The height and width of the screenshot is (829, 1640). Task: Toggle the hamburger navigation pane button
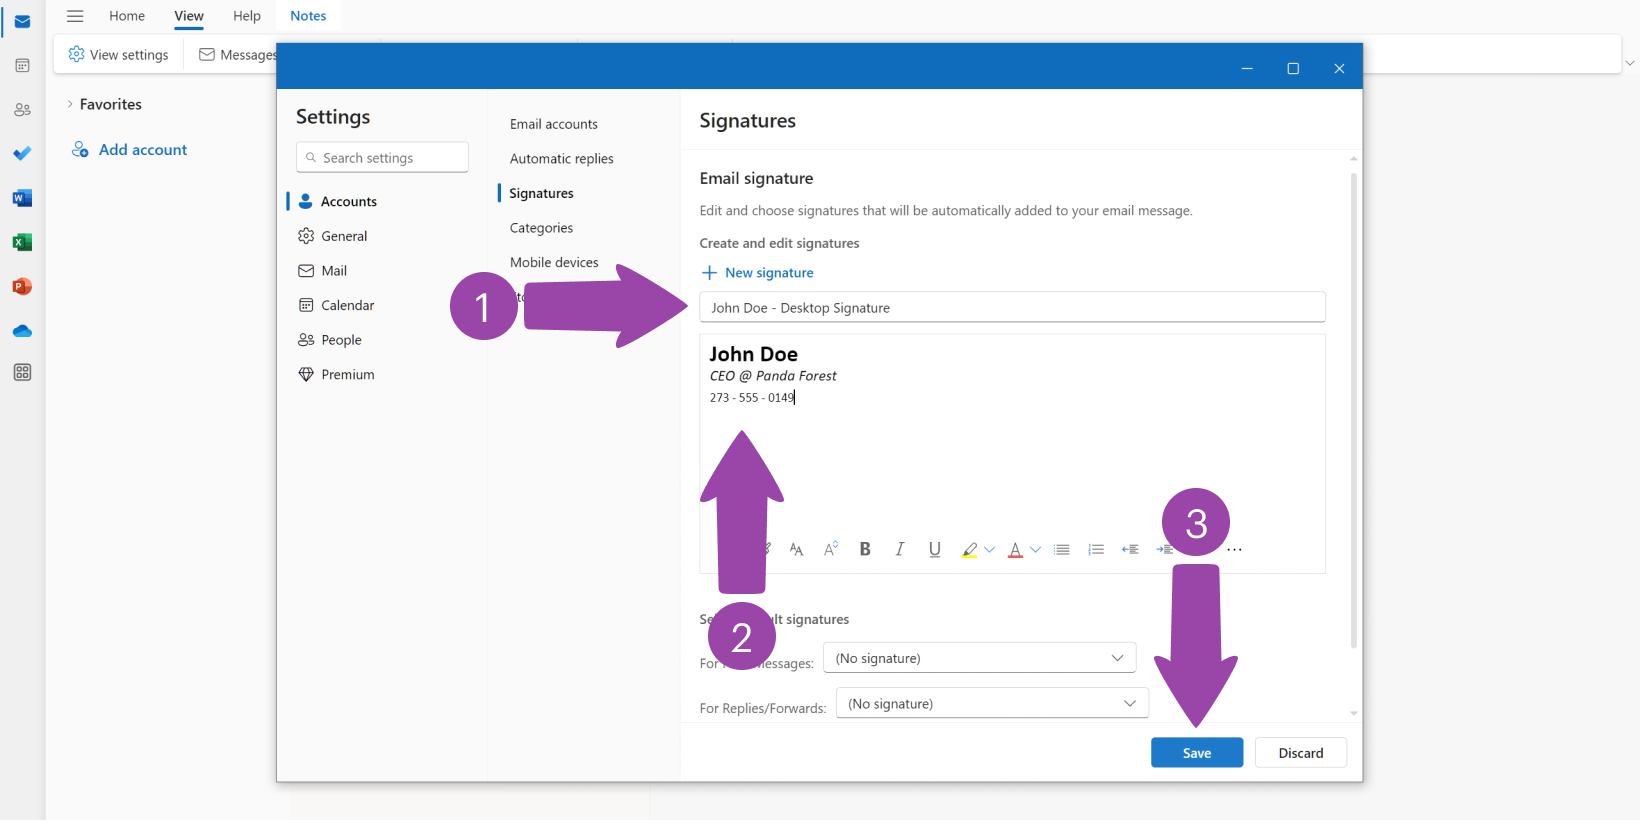(x=75, y=16)
